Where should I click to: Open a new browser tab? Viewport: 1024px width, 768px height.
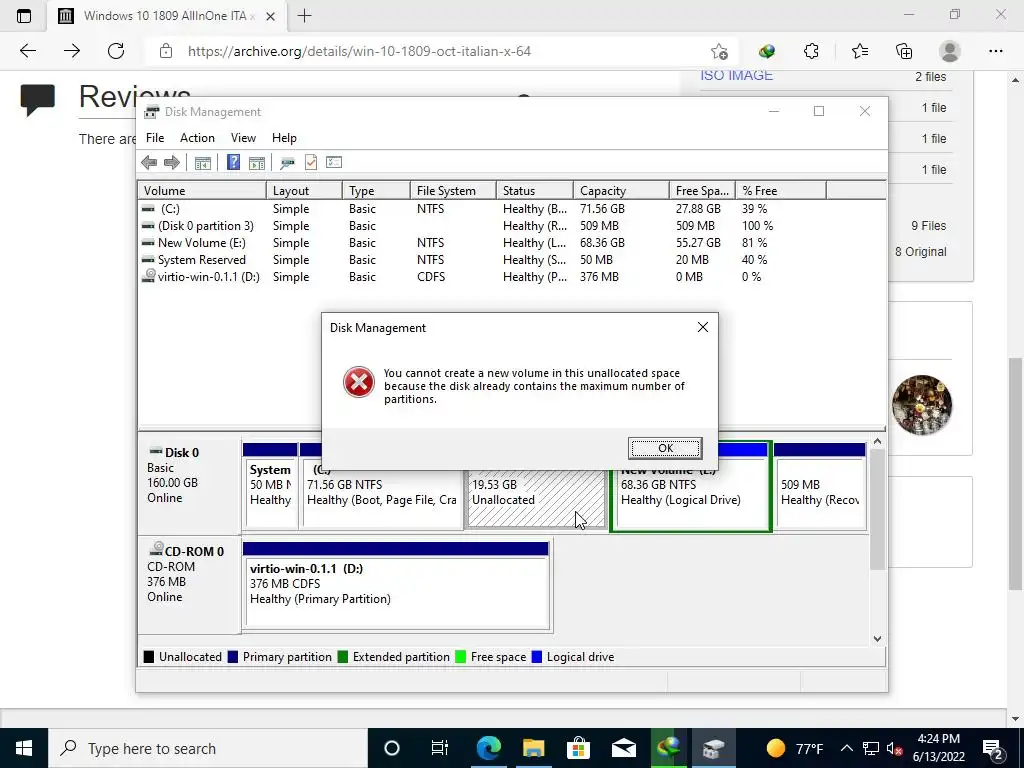tap(304, 16)
